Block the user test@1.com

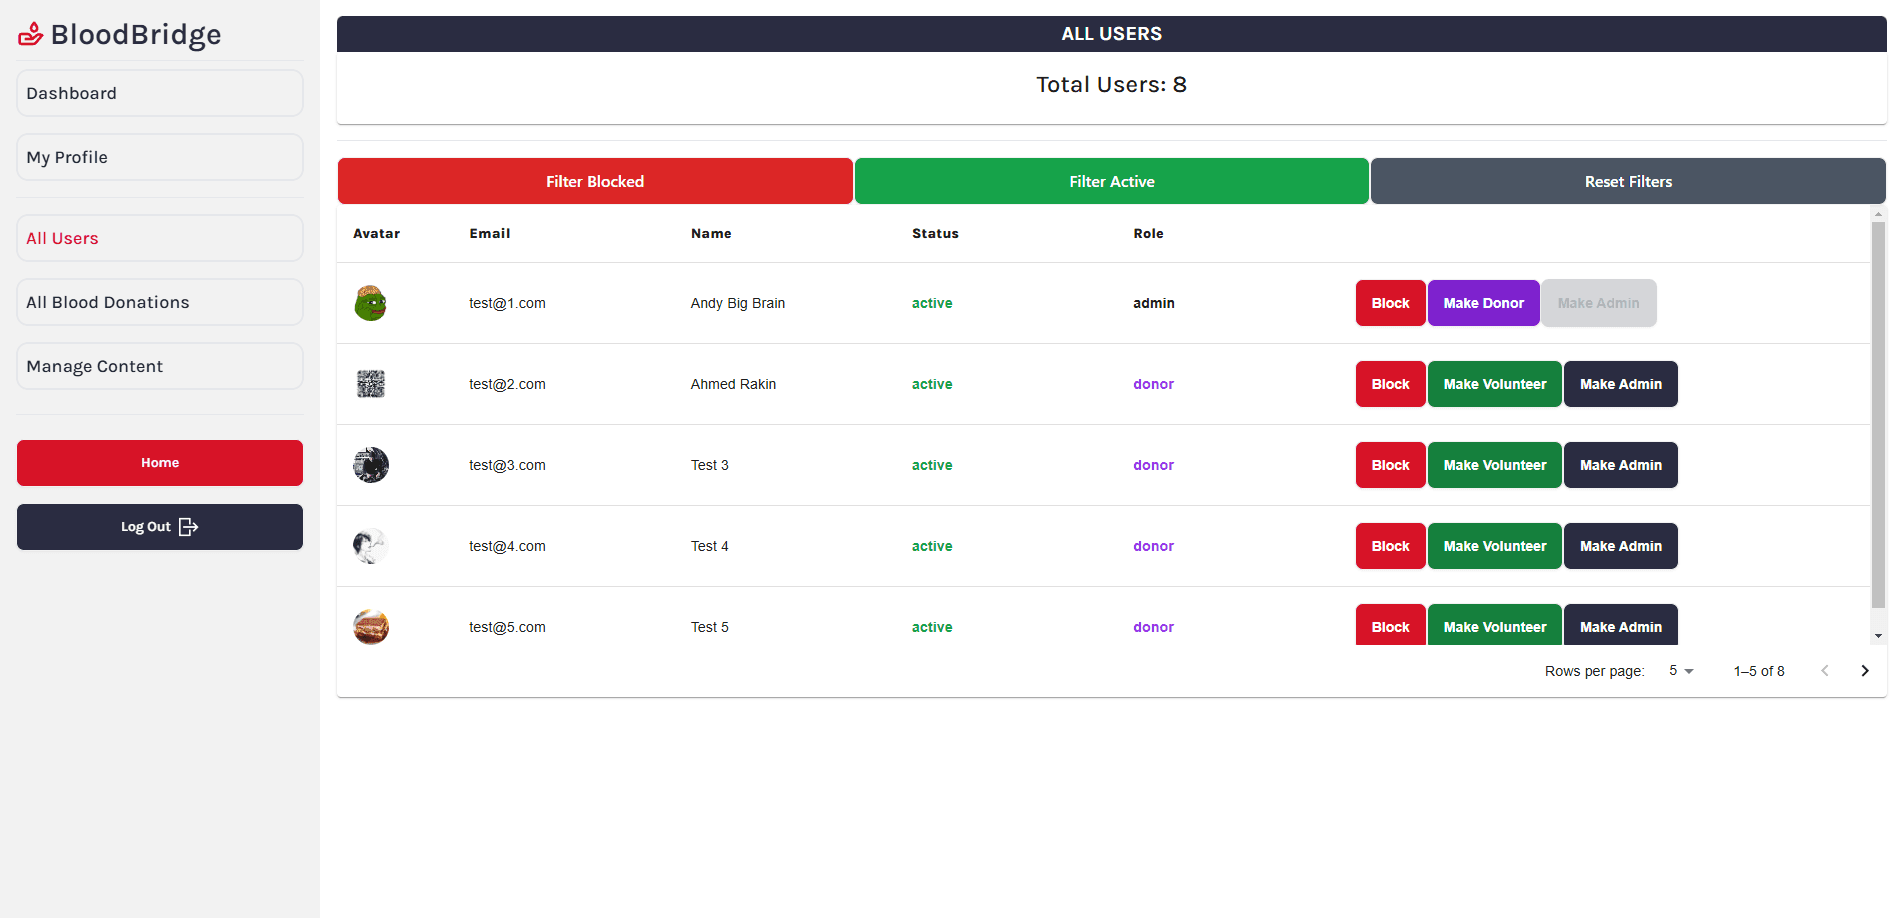coord(1390,303)
